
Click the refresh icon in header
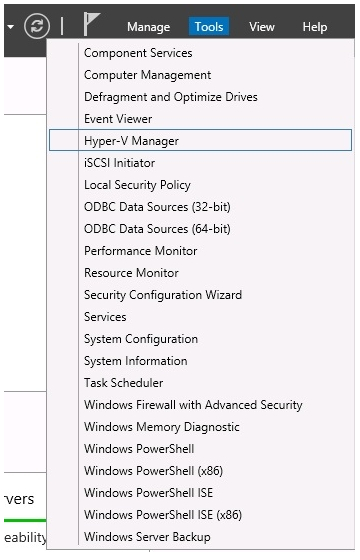click(37, 26)
